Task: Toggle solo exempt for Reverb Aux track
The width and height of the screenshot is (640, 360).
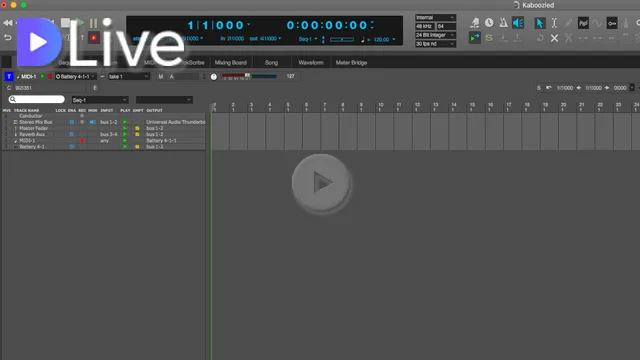Action: tap(137, 134)
